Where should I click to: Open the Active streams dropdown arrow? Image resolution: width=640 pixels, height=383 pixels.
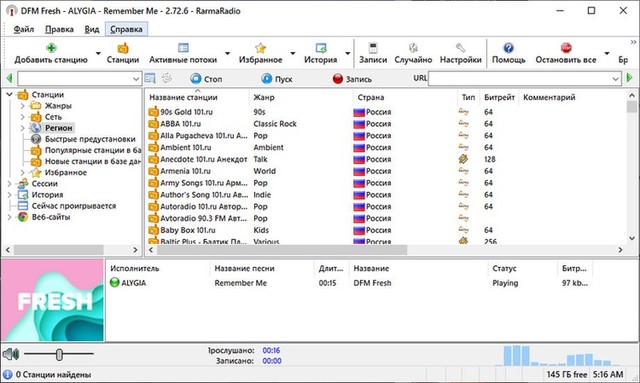[227, 53]
